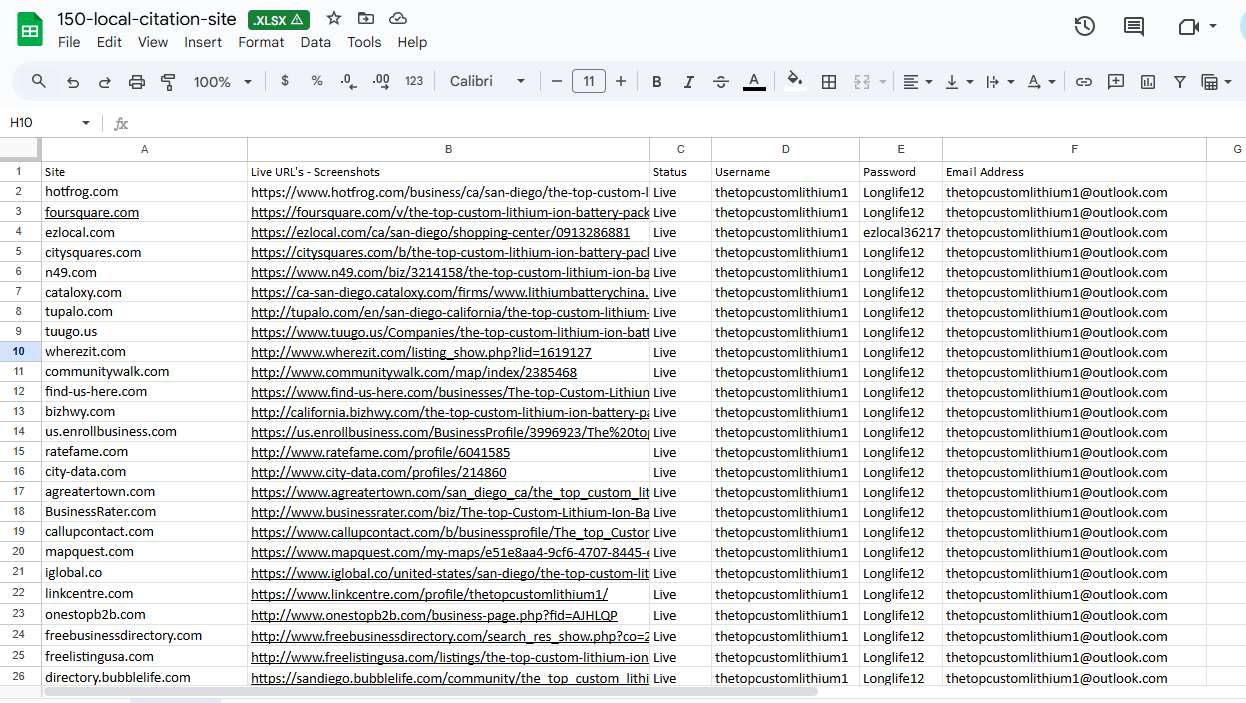
Task: Expand the Calibri font dropdown
Action: (x=487, y=82)
